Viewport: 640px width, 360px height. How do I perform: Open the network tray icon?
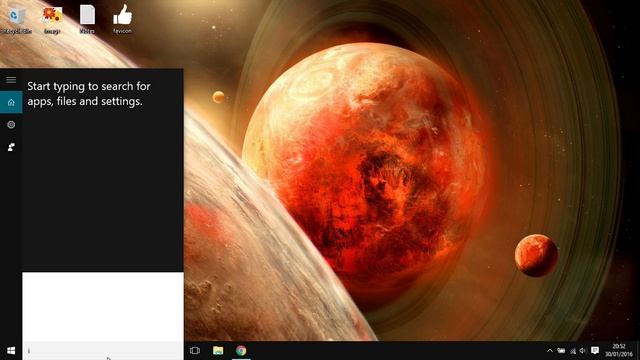pyautogui.click(x=573, y=351)
